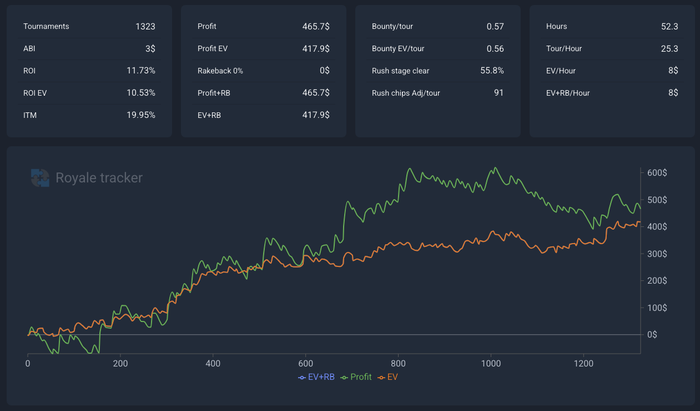Click the EV+RB/Hour label
Viewport: 700px width, 411px height.
point(568,93)
